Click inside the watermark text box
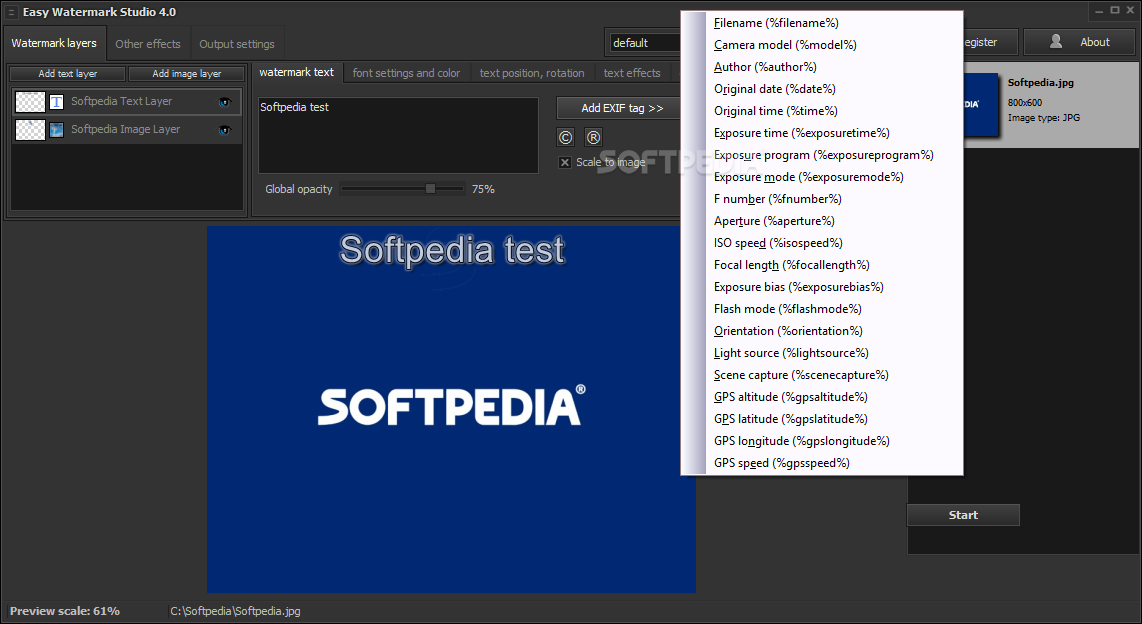The width and height of the screenshot is (1142, 624). 398,135
